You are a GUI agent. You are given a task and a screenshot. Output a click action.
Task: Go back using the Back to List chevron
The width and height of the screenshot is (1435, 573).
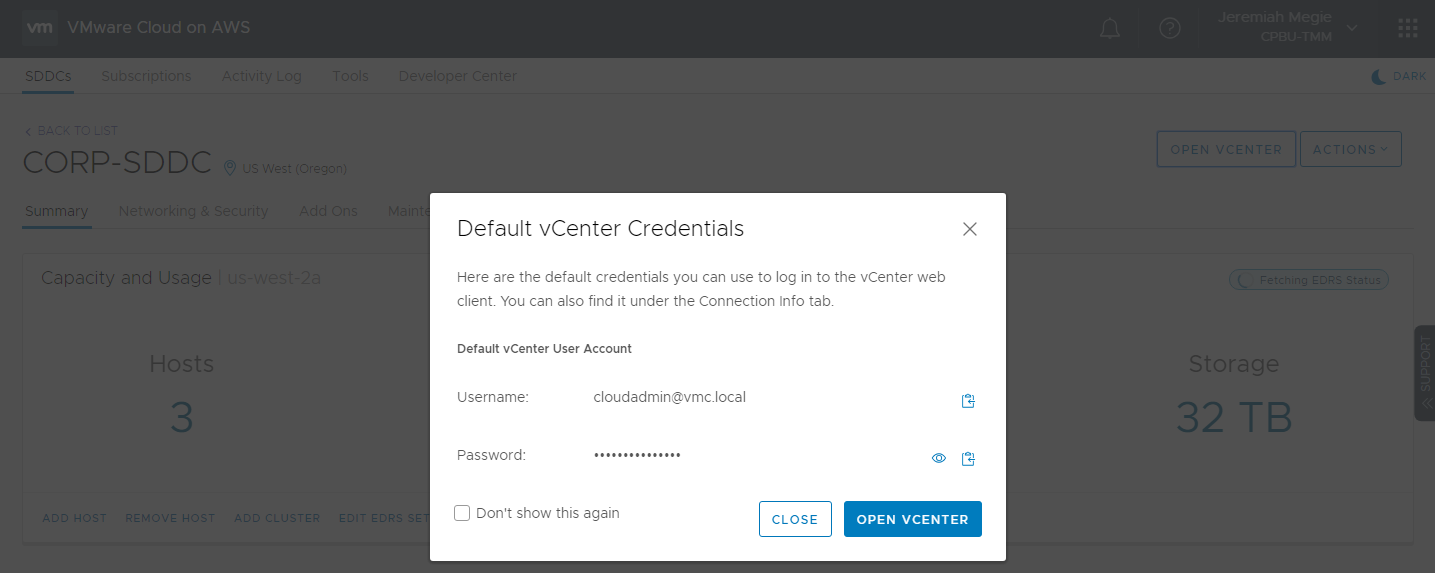click(28, 131)
